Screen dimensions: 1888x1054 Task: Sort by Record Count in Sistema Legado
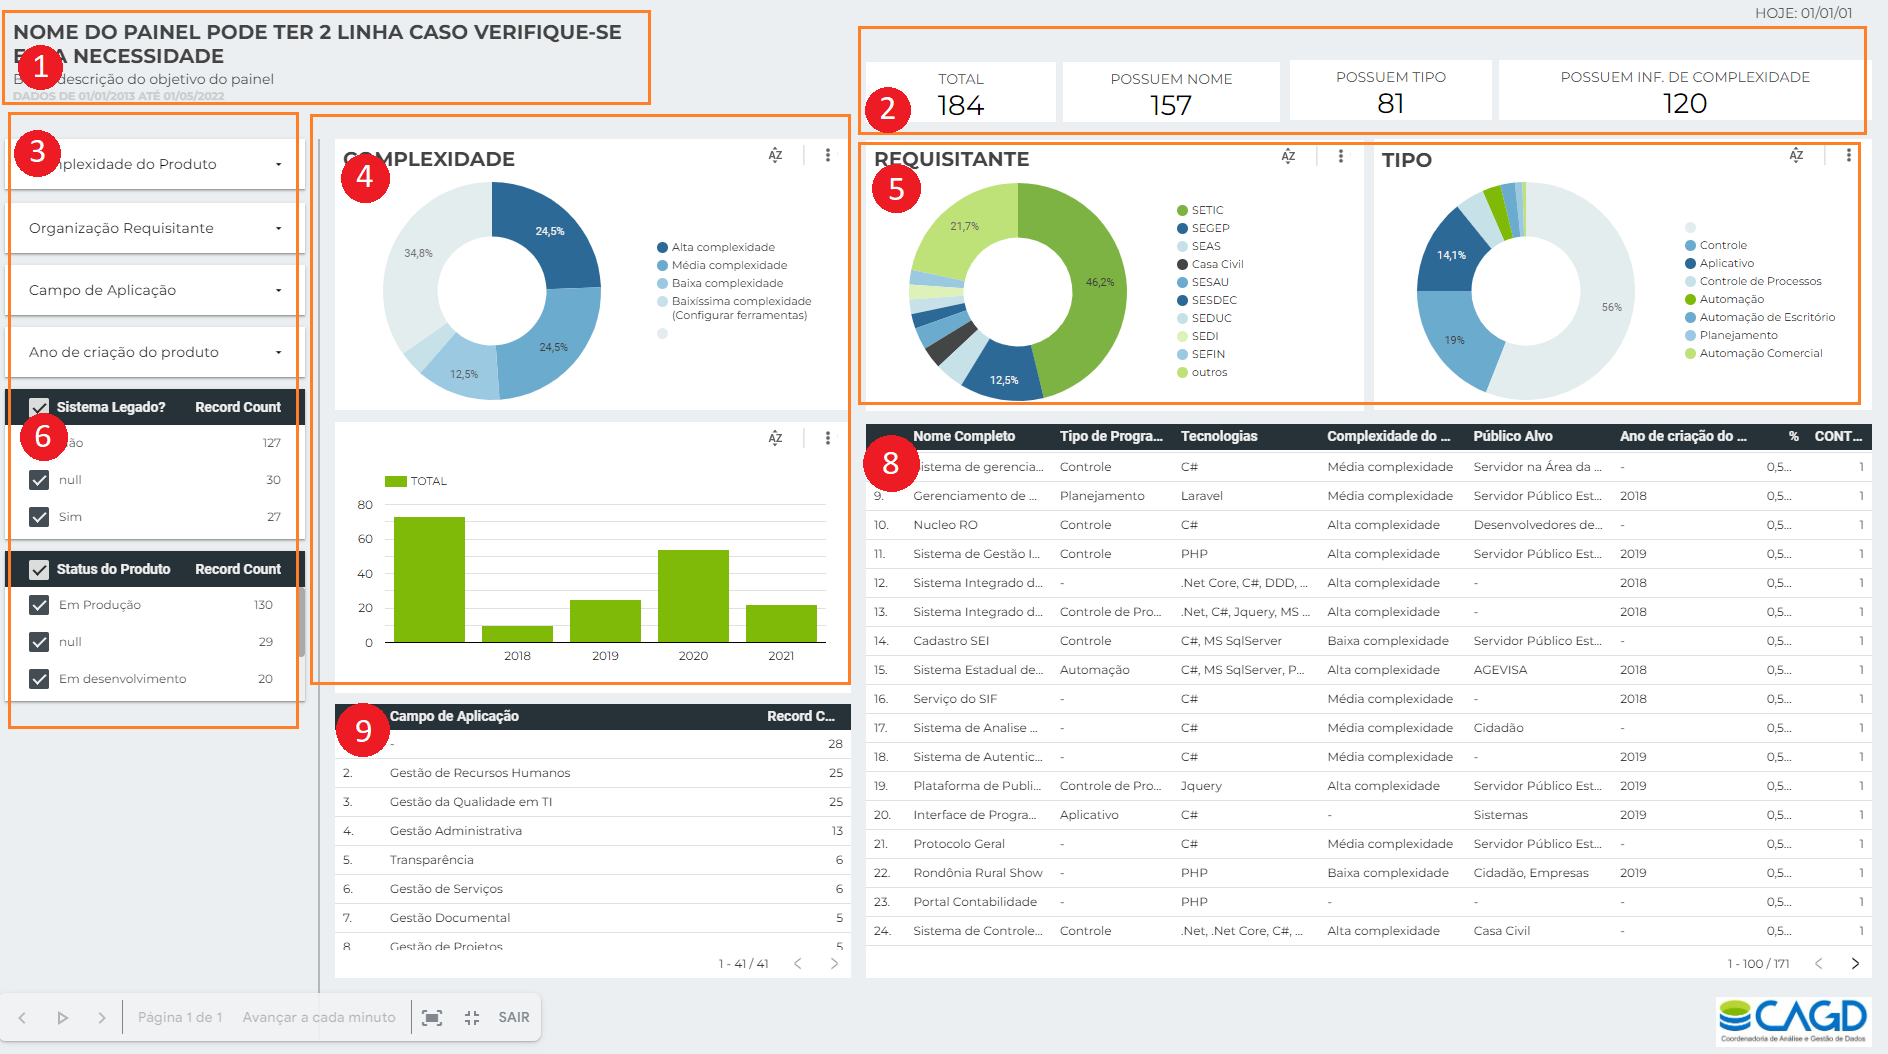[x=238, y=407]
